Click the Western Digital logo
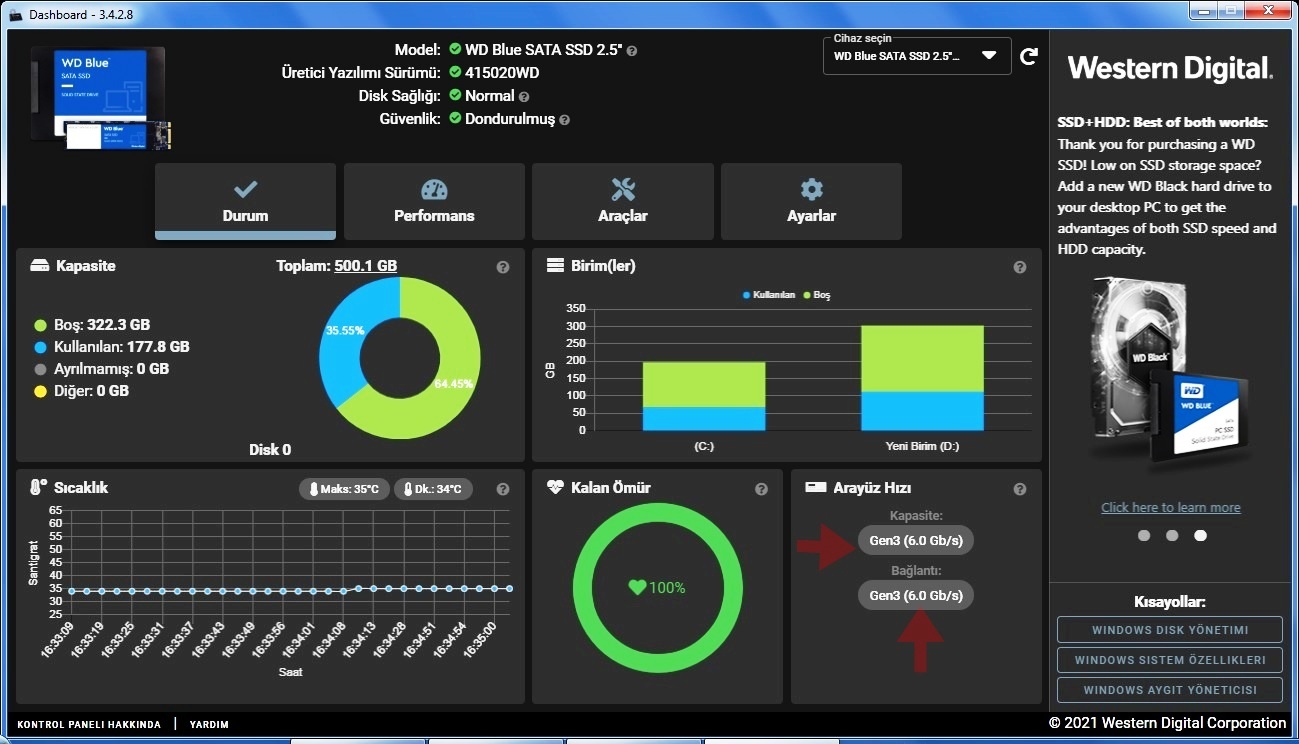Viewport: 1299px width, 744px height. click(x=1170, y=68)
